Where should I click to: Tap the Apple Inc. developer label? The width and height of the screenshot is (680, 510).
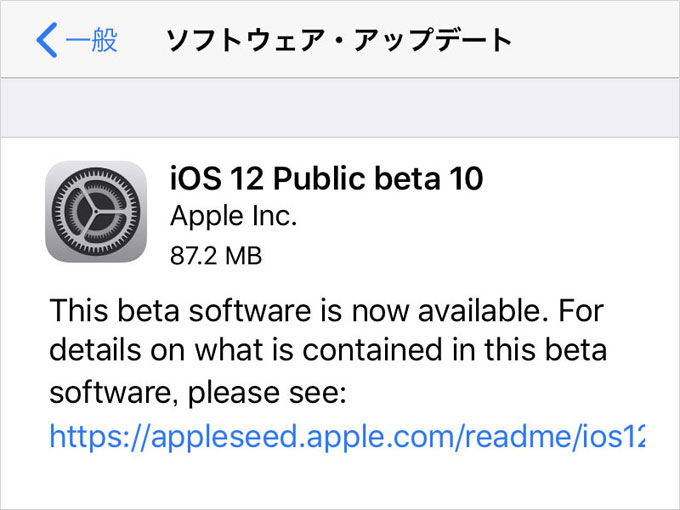pos(233,216)
